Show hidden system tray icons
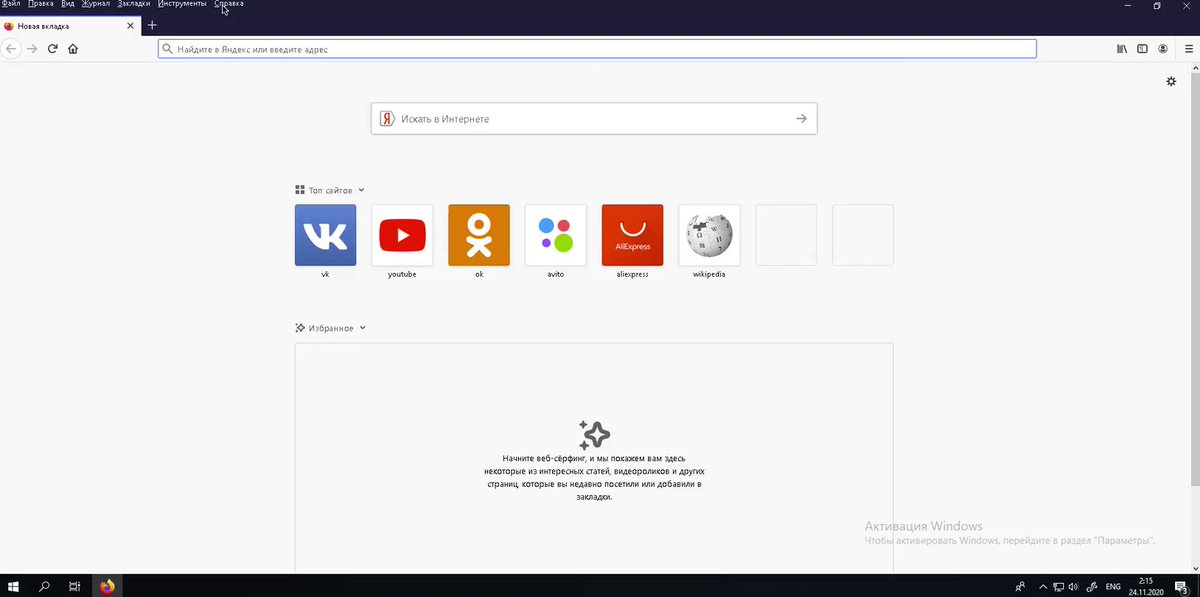The height and width of the screenshot is (597, 1200). (x=1043, y=586)
